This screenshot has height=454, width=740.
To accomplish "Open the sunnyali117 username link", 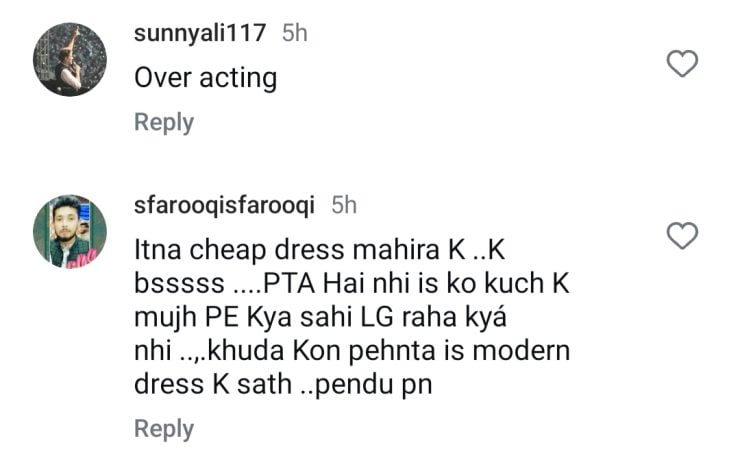I will pyautogui.click(x=200, y=33).
